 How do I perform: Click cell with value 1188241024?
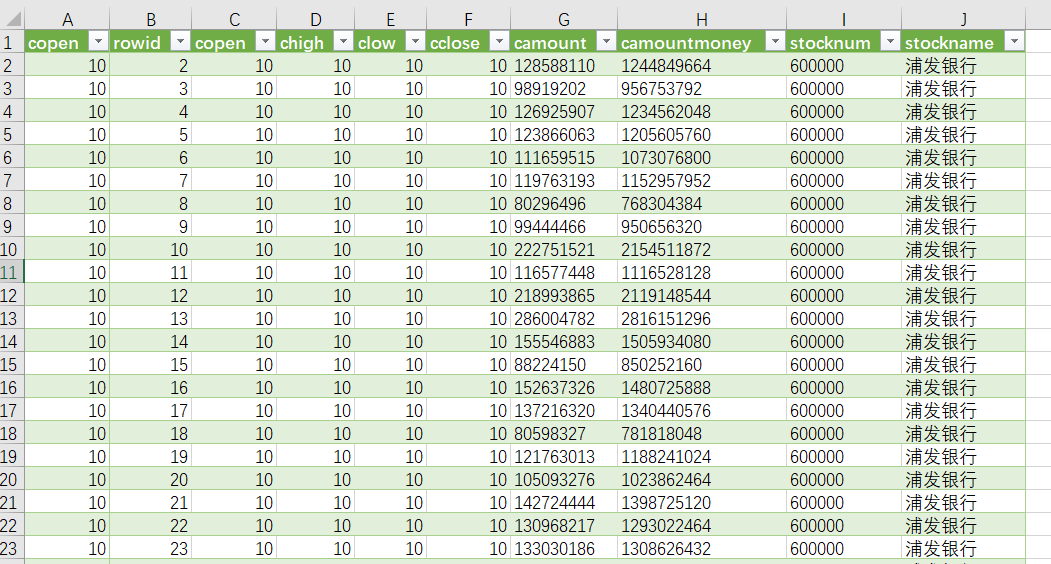tap(702, 457)
